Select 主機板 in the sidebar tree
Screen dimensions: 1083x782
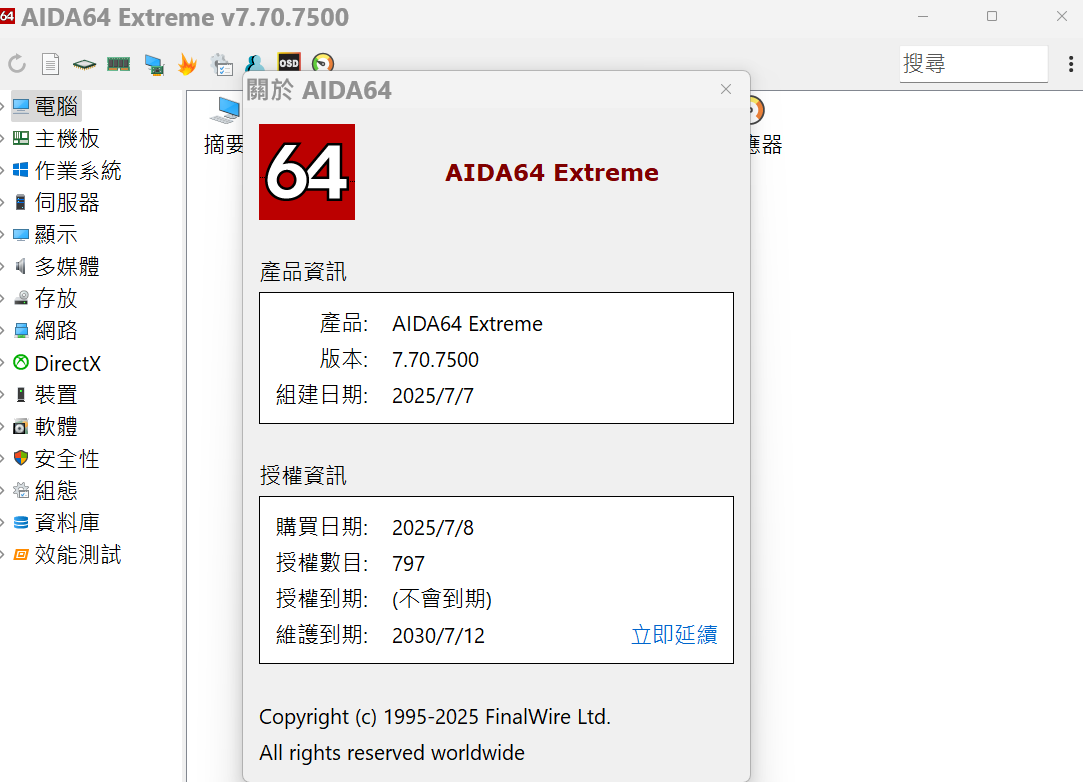point(57,138)
